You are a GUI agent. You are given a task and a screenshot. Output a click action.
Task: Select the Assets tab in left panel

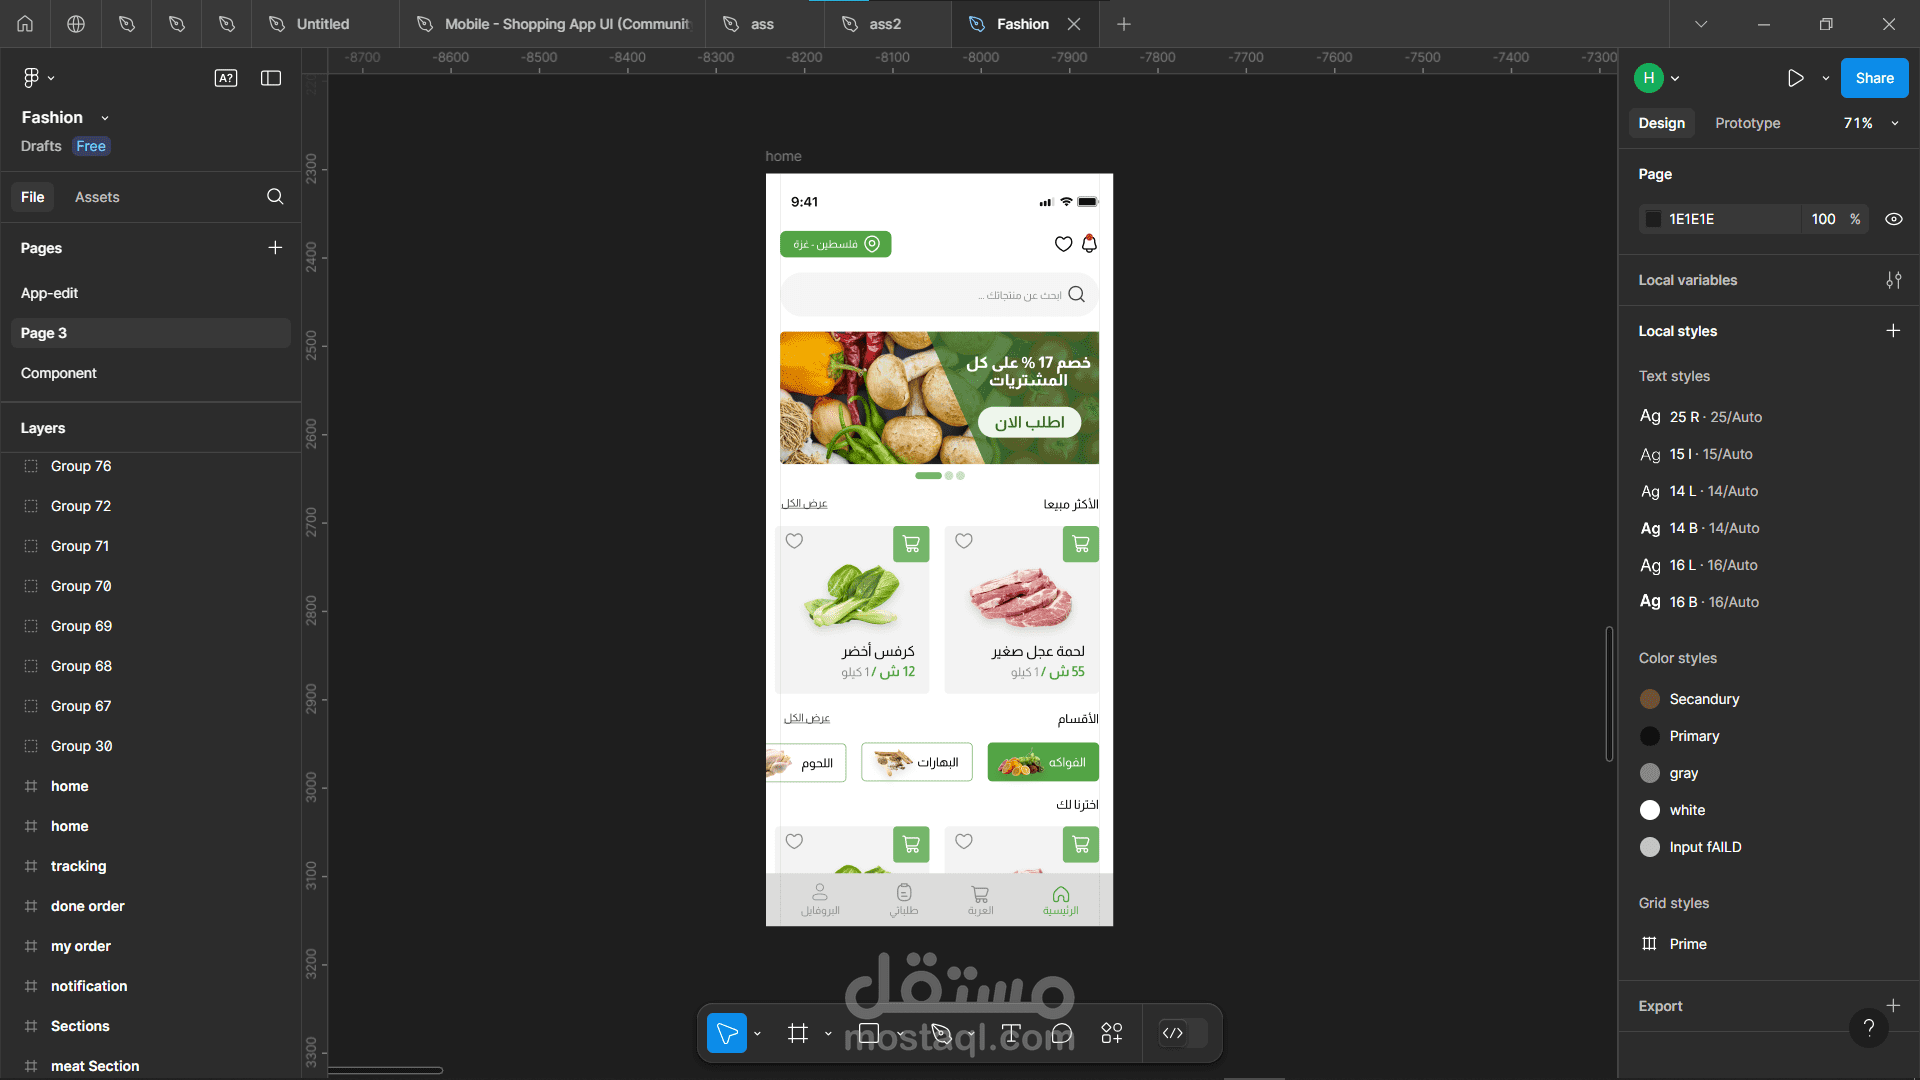(98, 196)
